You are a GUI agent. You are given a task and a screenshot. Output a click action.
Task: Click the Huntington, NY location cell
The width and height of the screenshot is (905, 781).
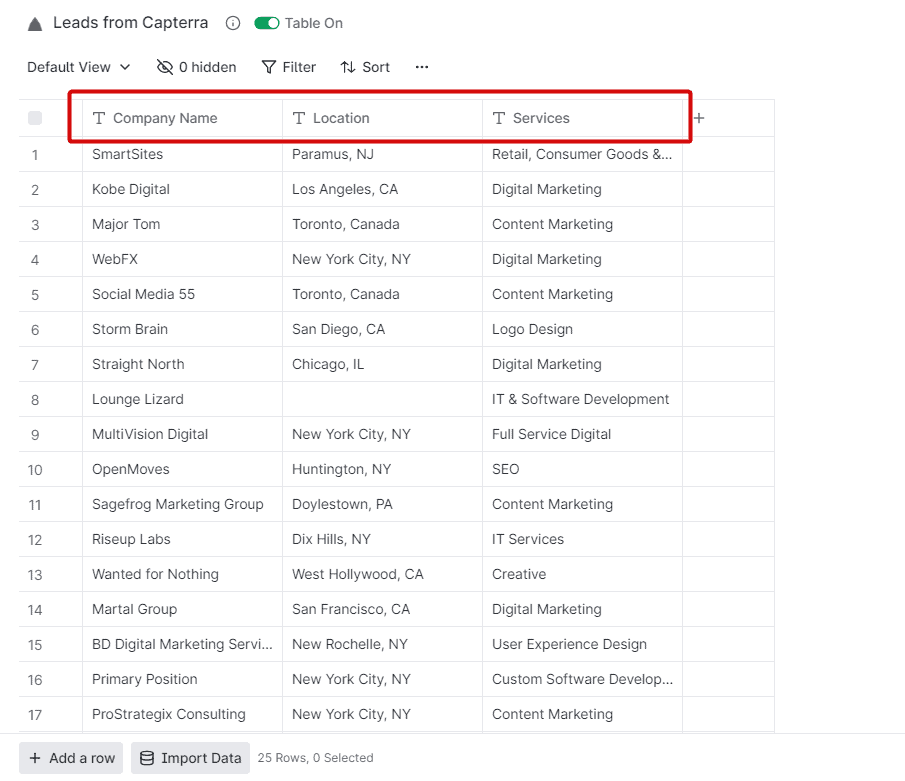(382, 469)
